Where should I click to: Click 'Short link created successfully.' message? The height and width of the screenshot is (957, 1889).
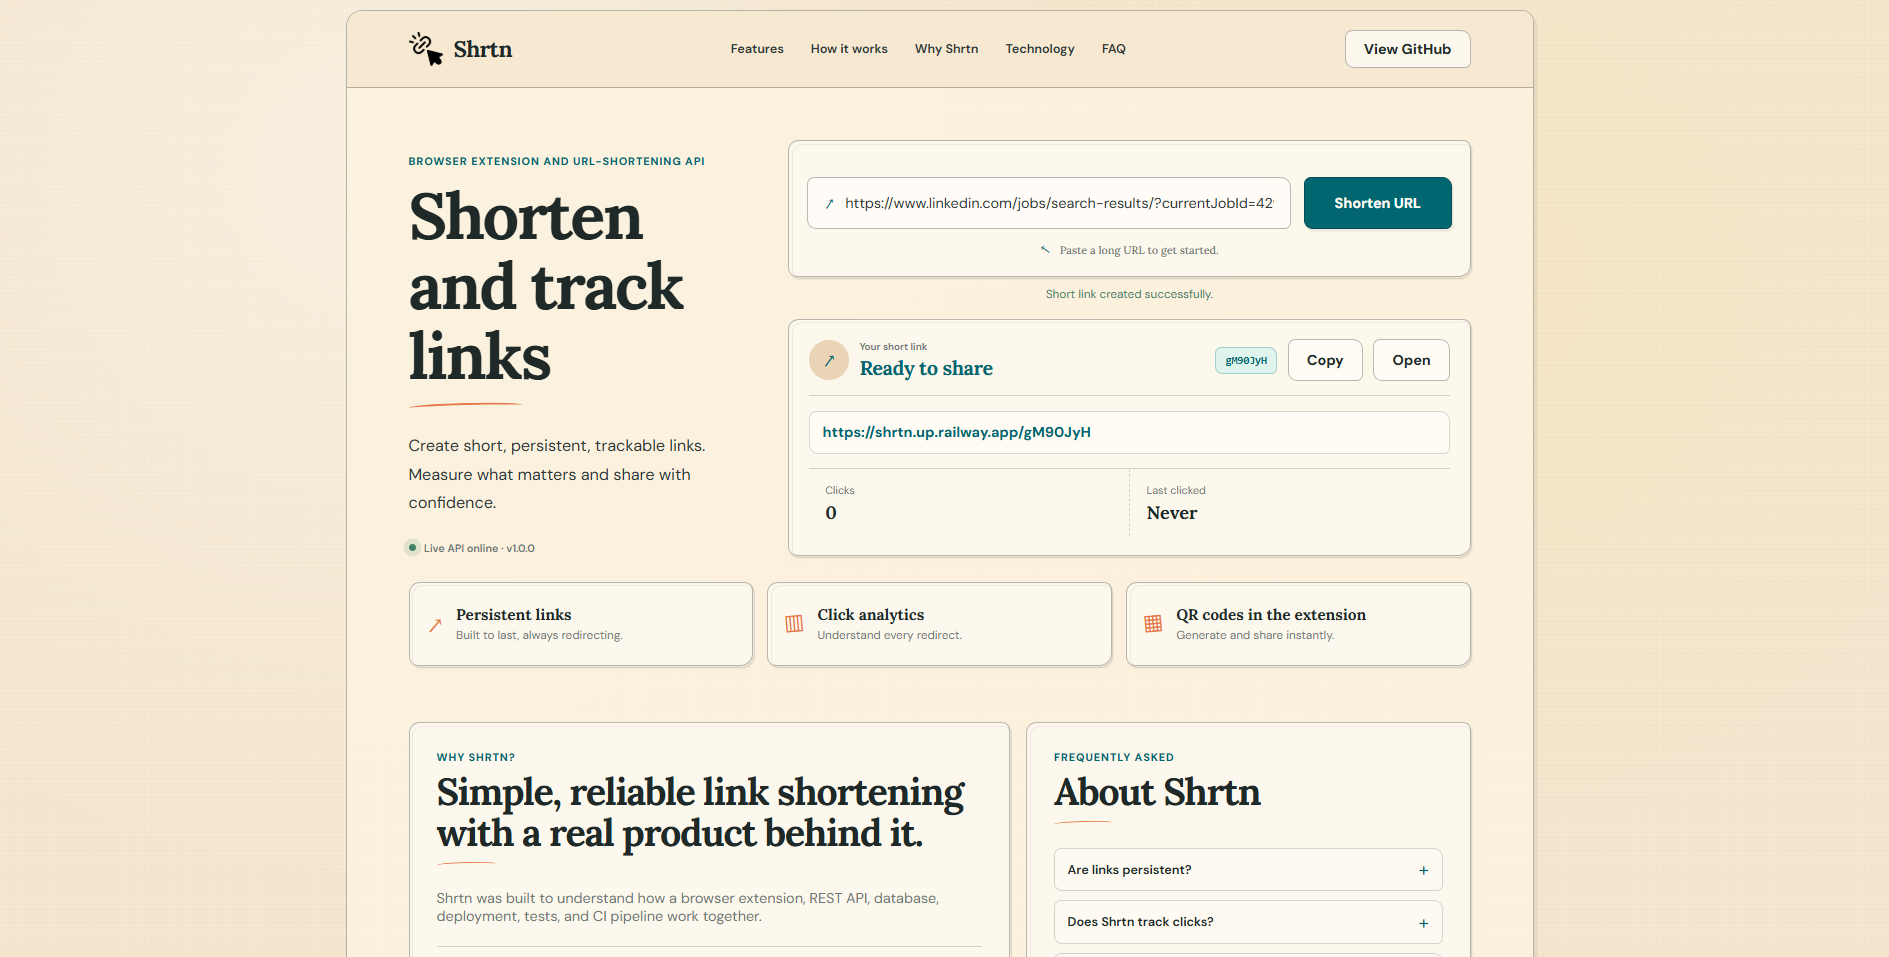click(x=1129, y=294)
